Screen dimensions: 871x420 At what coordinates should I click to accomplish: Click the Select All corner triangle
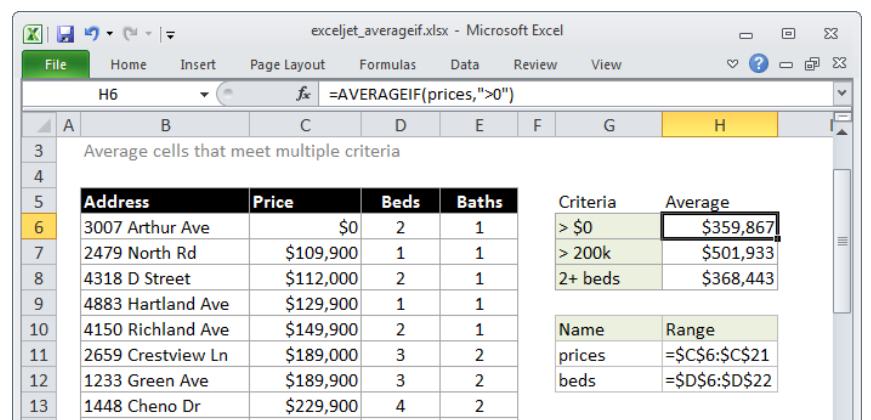(42, 126)
